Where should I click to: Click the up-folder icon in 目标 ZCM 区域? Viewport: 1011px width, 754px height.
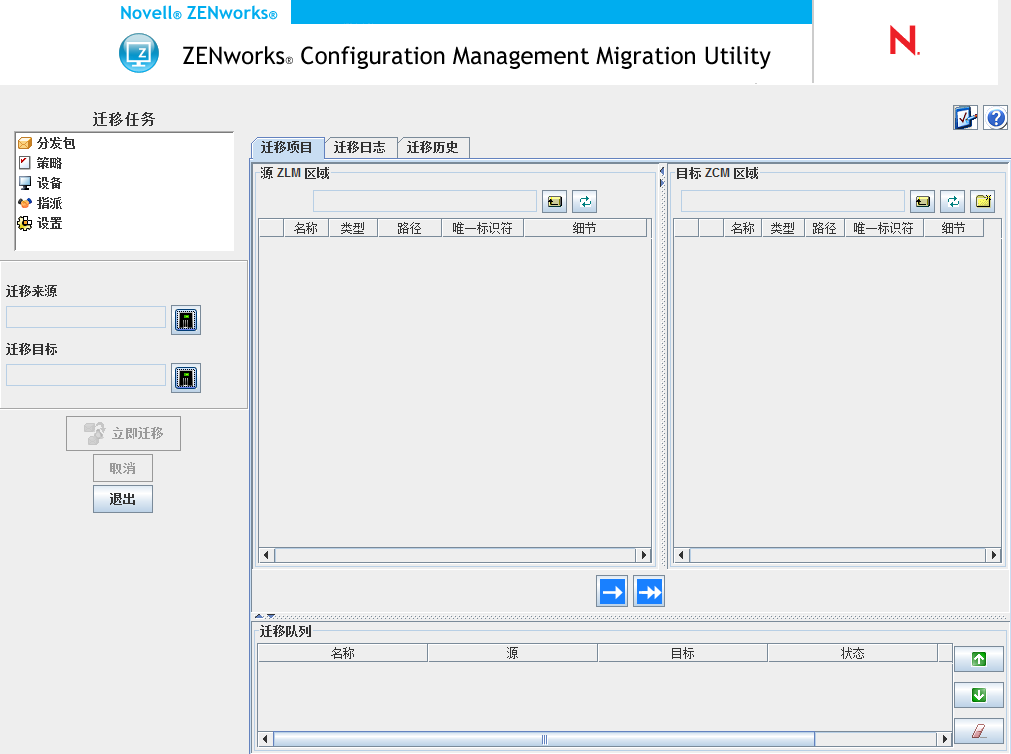(923, 202)
